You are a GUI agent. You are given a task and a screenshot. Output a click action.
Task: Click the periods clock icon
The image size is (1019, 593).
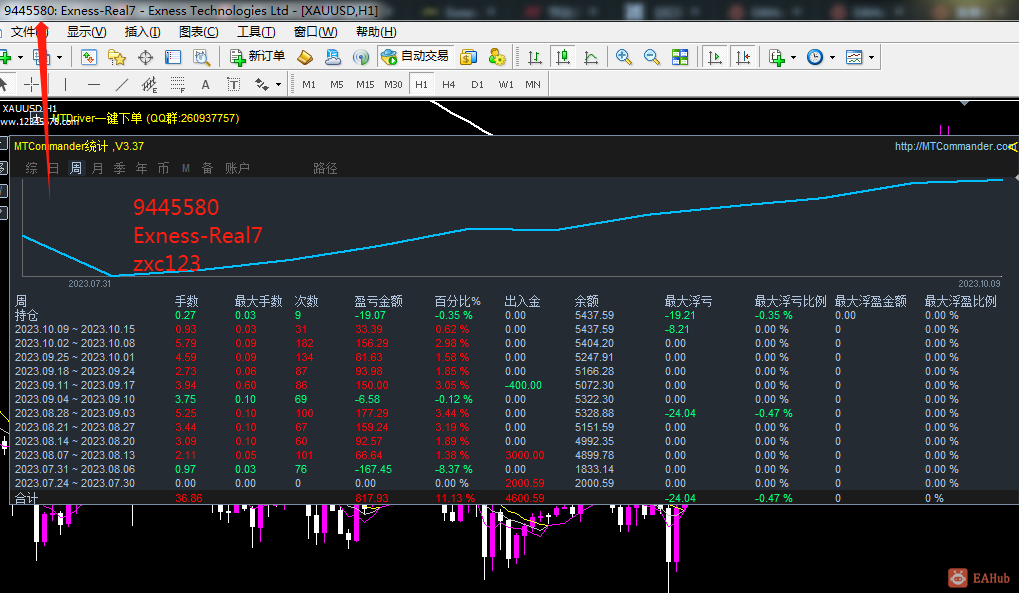tap(815, 57)
